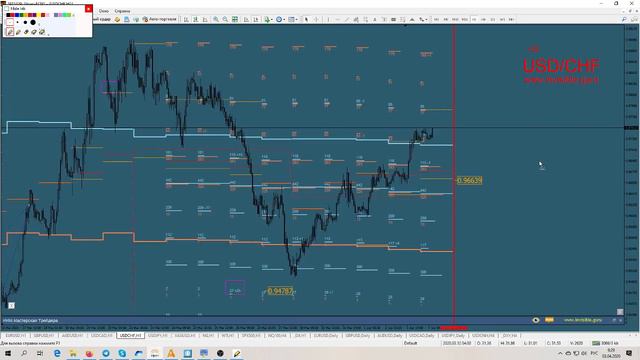This screenshot has width=640, height=360.
Task: Select the horizontal line tool
Action: click(338, 19)
